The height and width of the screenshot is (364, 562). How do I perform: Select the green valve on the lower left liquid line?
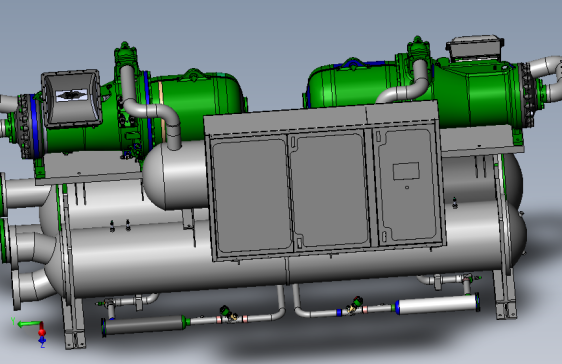pos(225,310)
